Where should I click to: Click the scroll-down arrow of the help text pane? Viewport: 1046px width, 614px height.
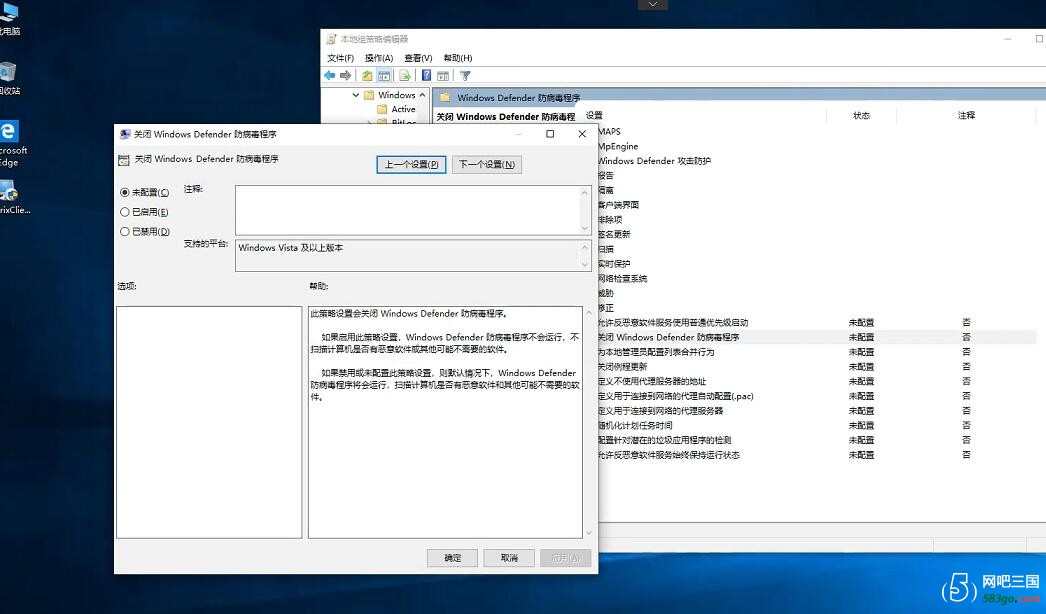tap(588, 533)
